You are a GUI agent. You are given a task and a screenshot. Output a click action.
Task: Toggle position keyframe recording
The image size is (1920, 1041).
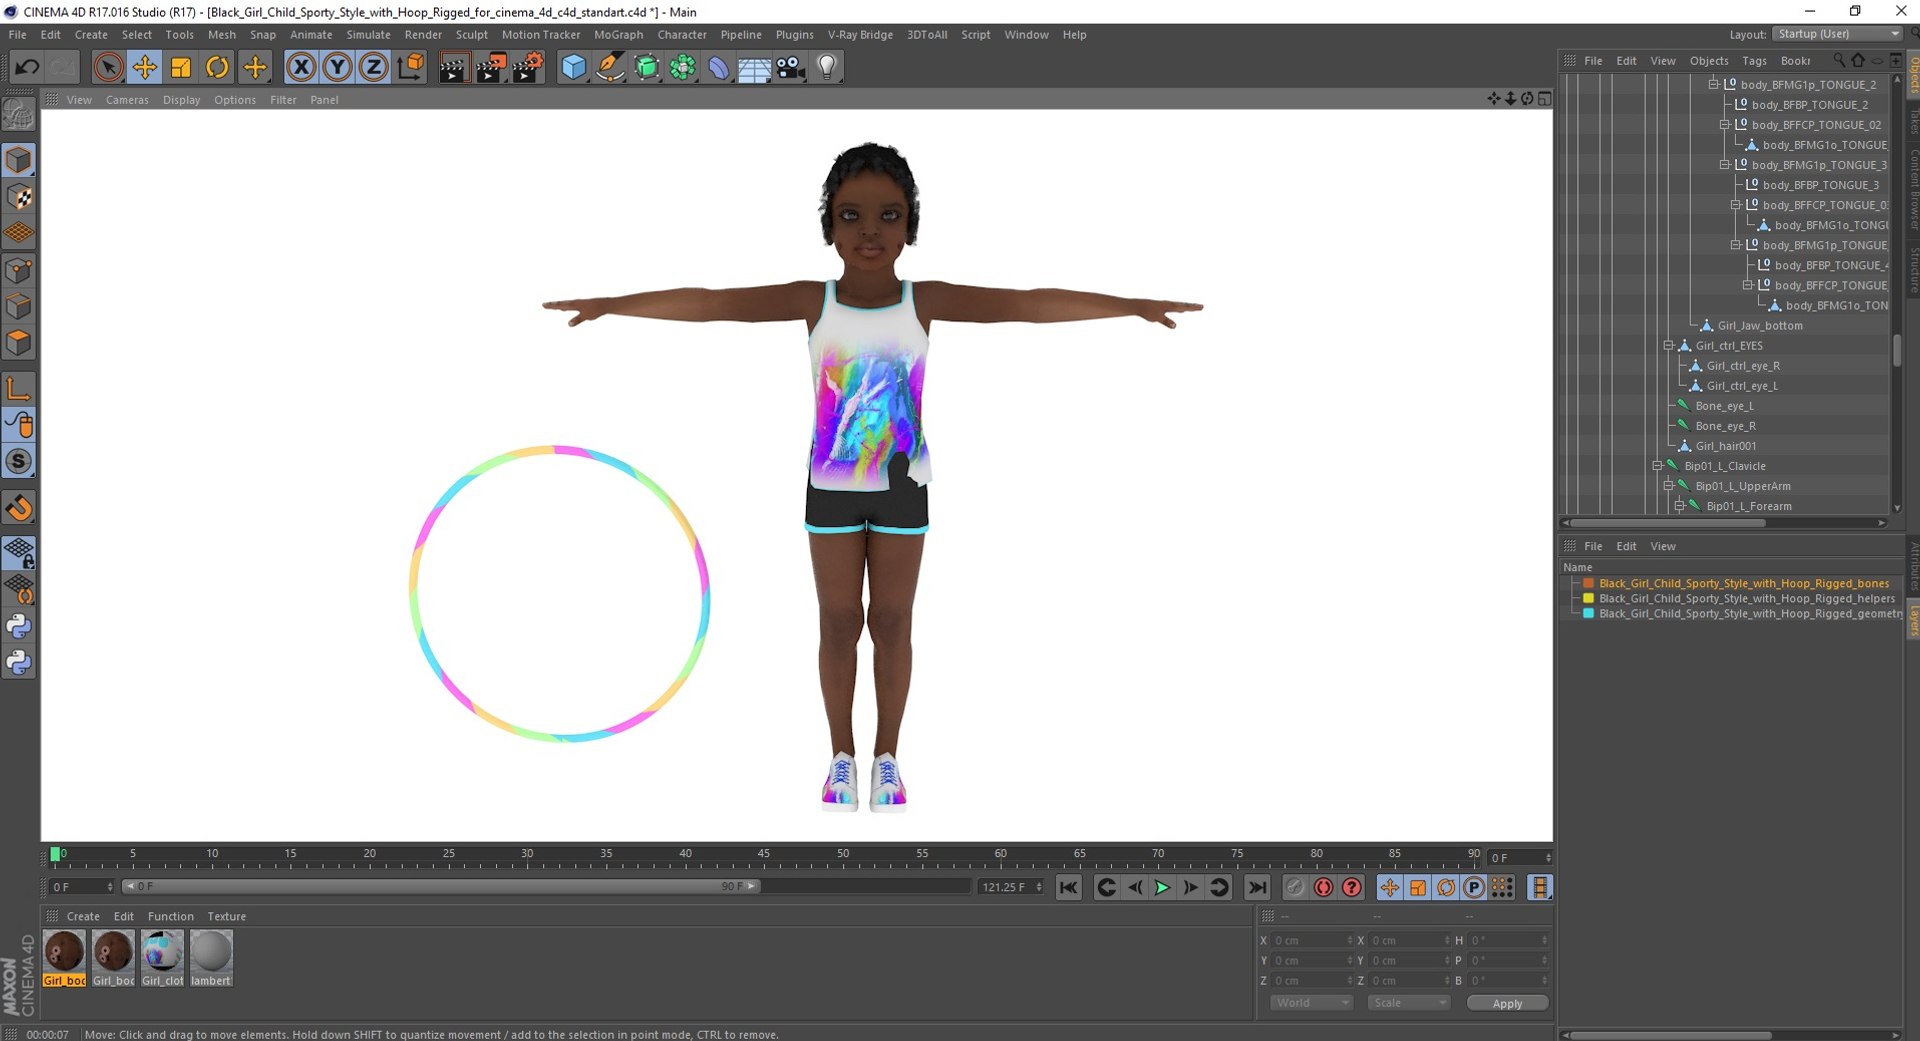(1390, 887)
